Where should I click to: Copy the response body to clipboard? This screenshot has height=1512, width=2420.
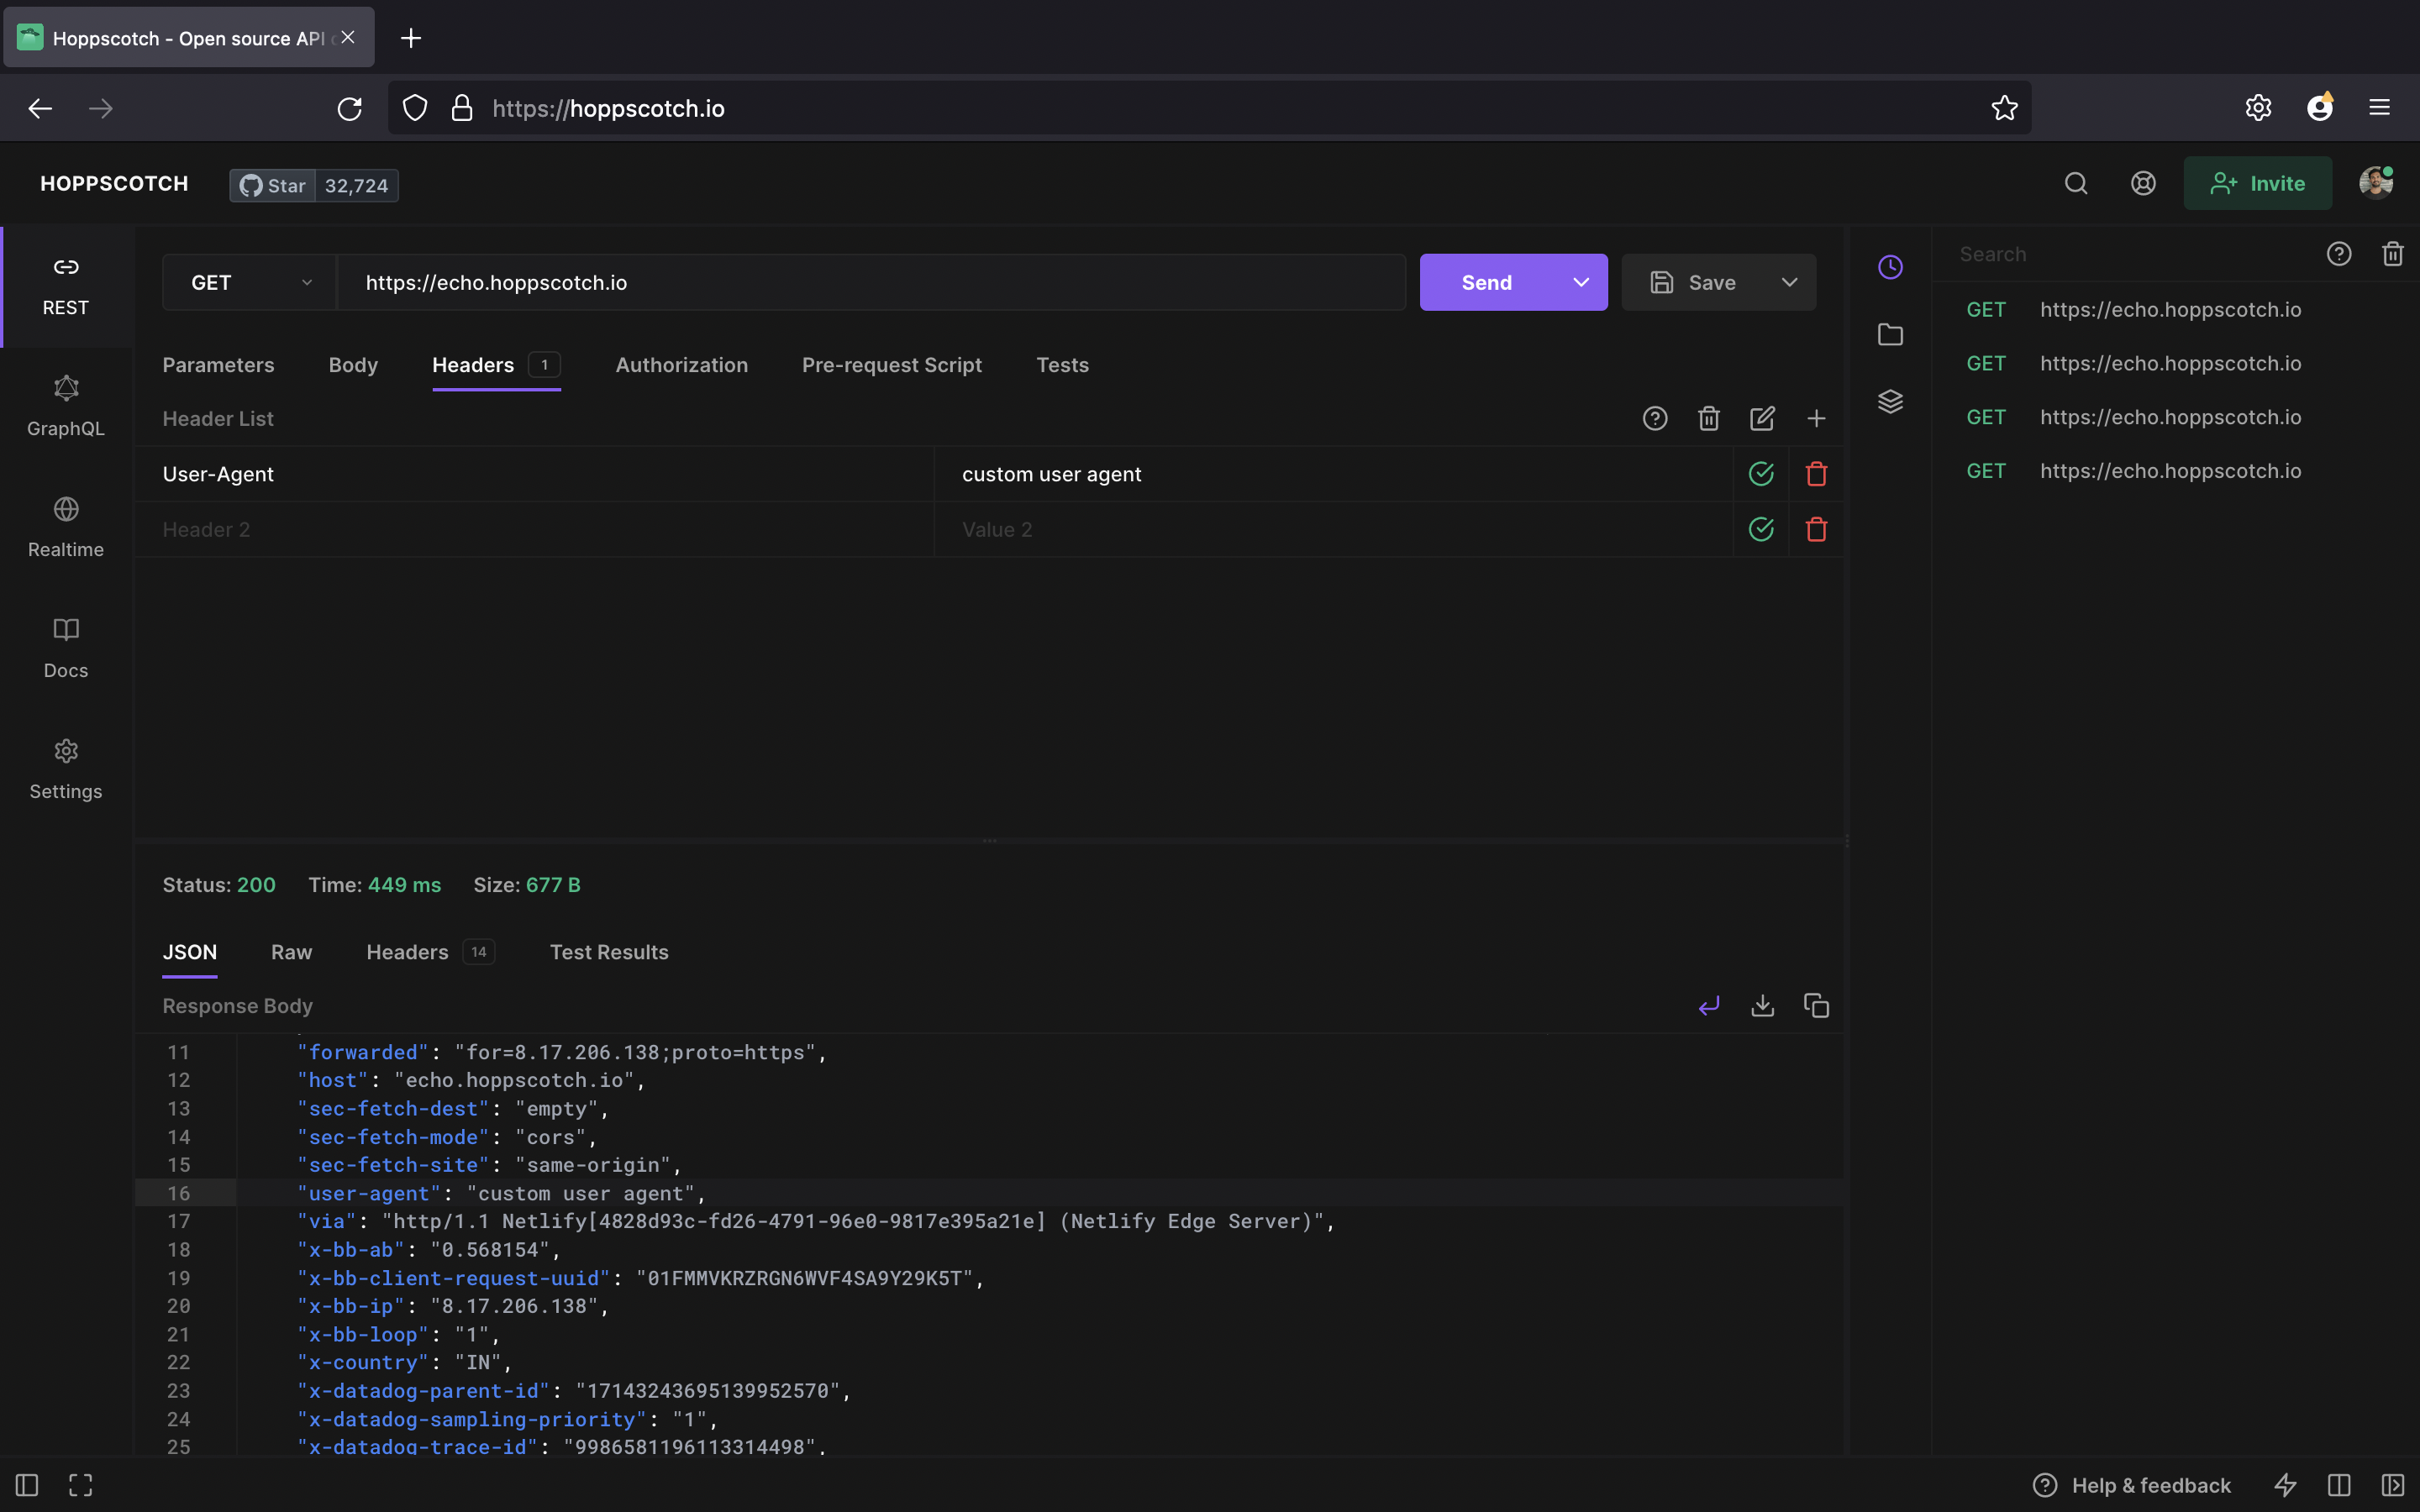coord(1816,1005)
